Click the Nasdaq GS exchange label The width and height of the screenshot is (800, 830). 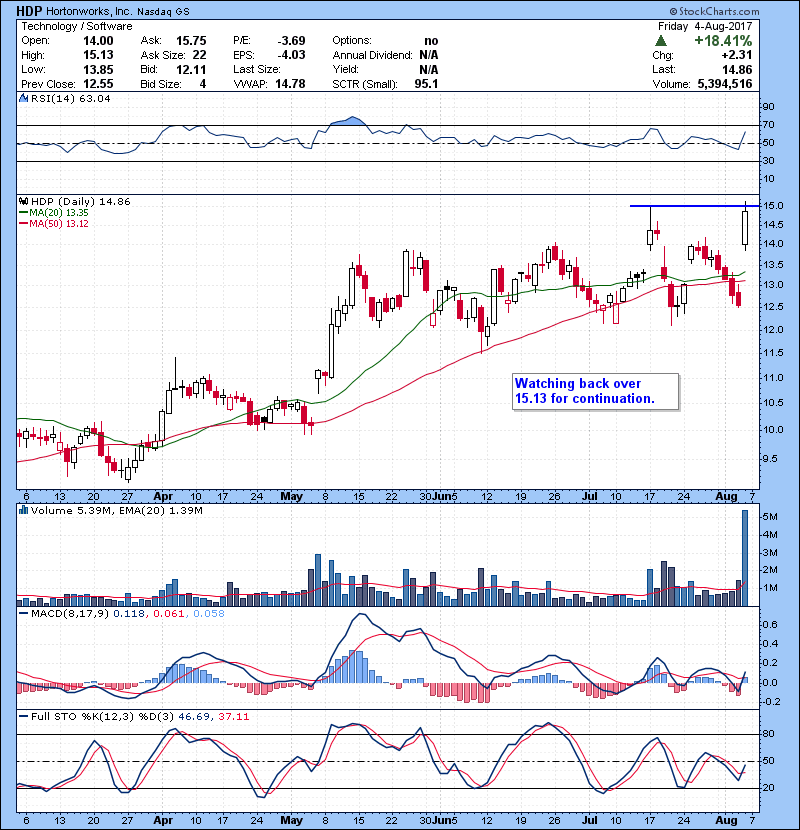coord(163,12)
